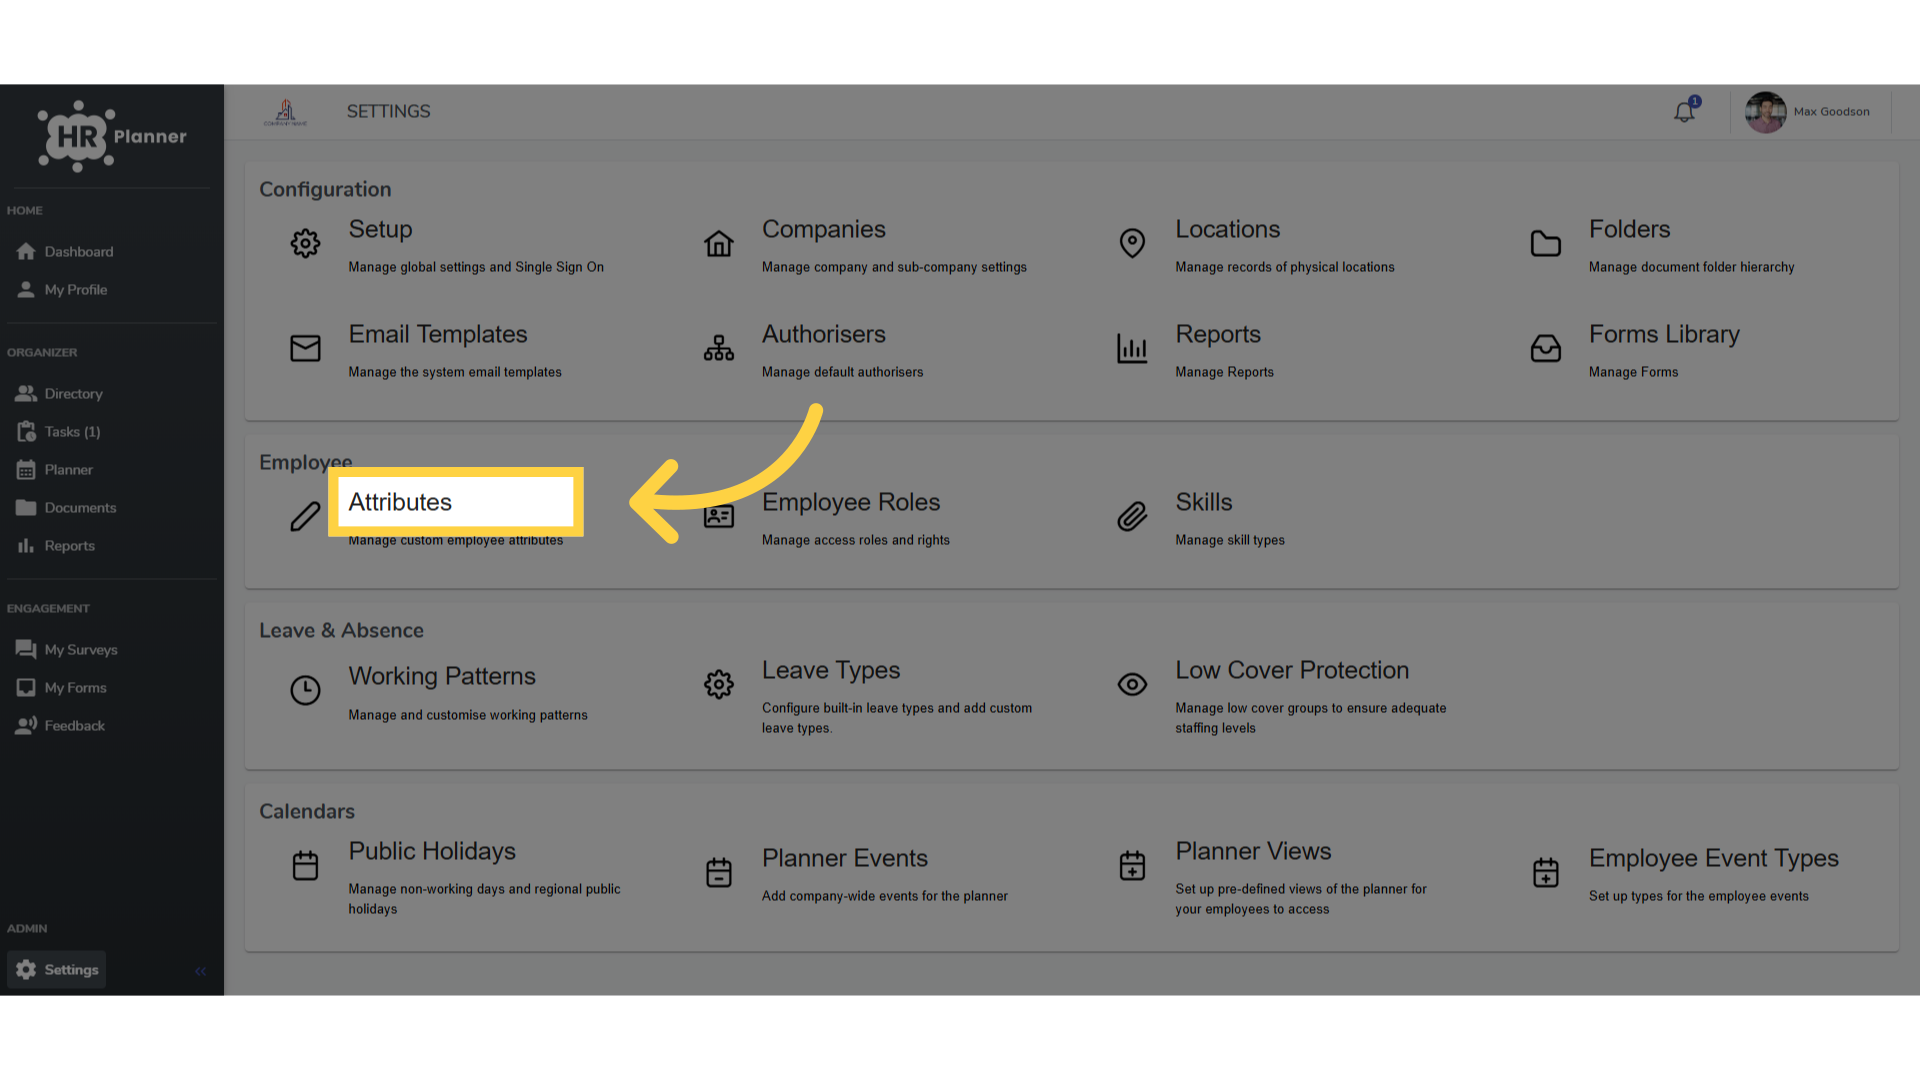The image size is (1920, 1080).
Task: Click the Forms Library inbox icon
Action: (1545, 348)
